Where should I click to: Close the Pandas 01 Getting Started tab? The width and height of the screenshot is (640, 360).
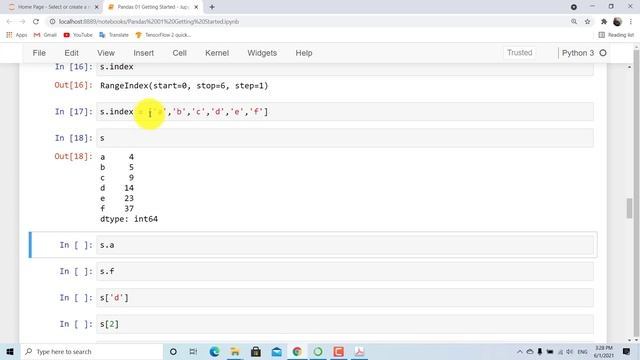point(196,7)
